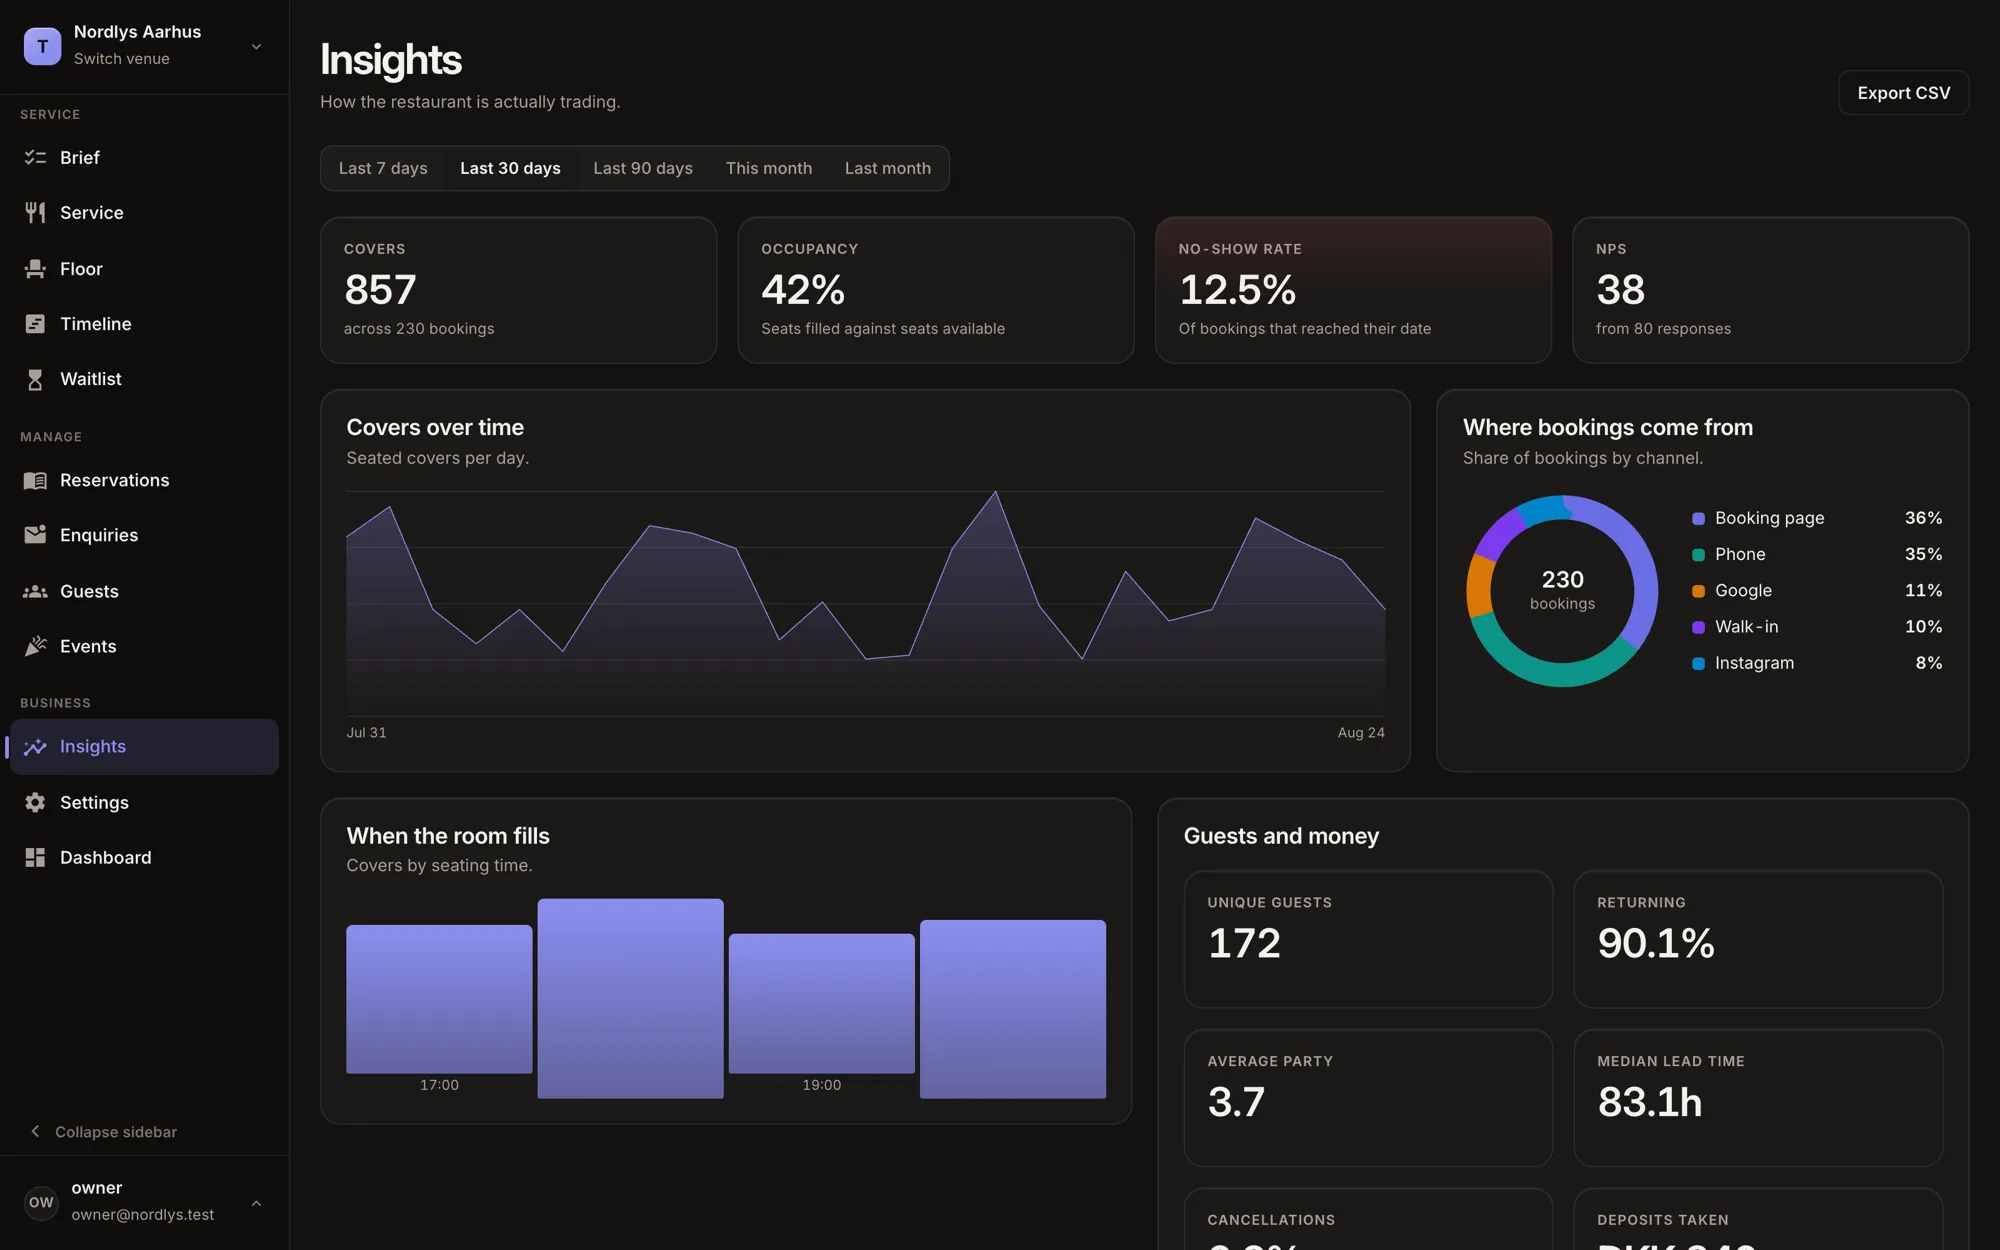Click the Covers card showing 857
This screenshot has height=1250, width=2000.
coord(518,290)
